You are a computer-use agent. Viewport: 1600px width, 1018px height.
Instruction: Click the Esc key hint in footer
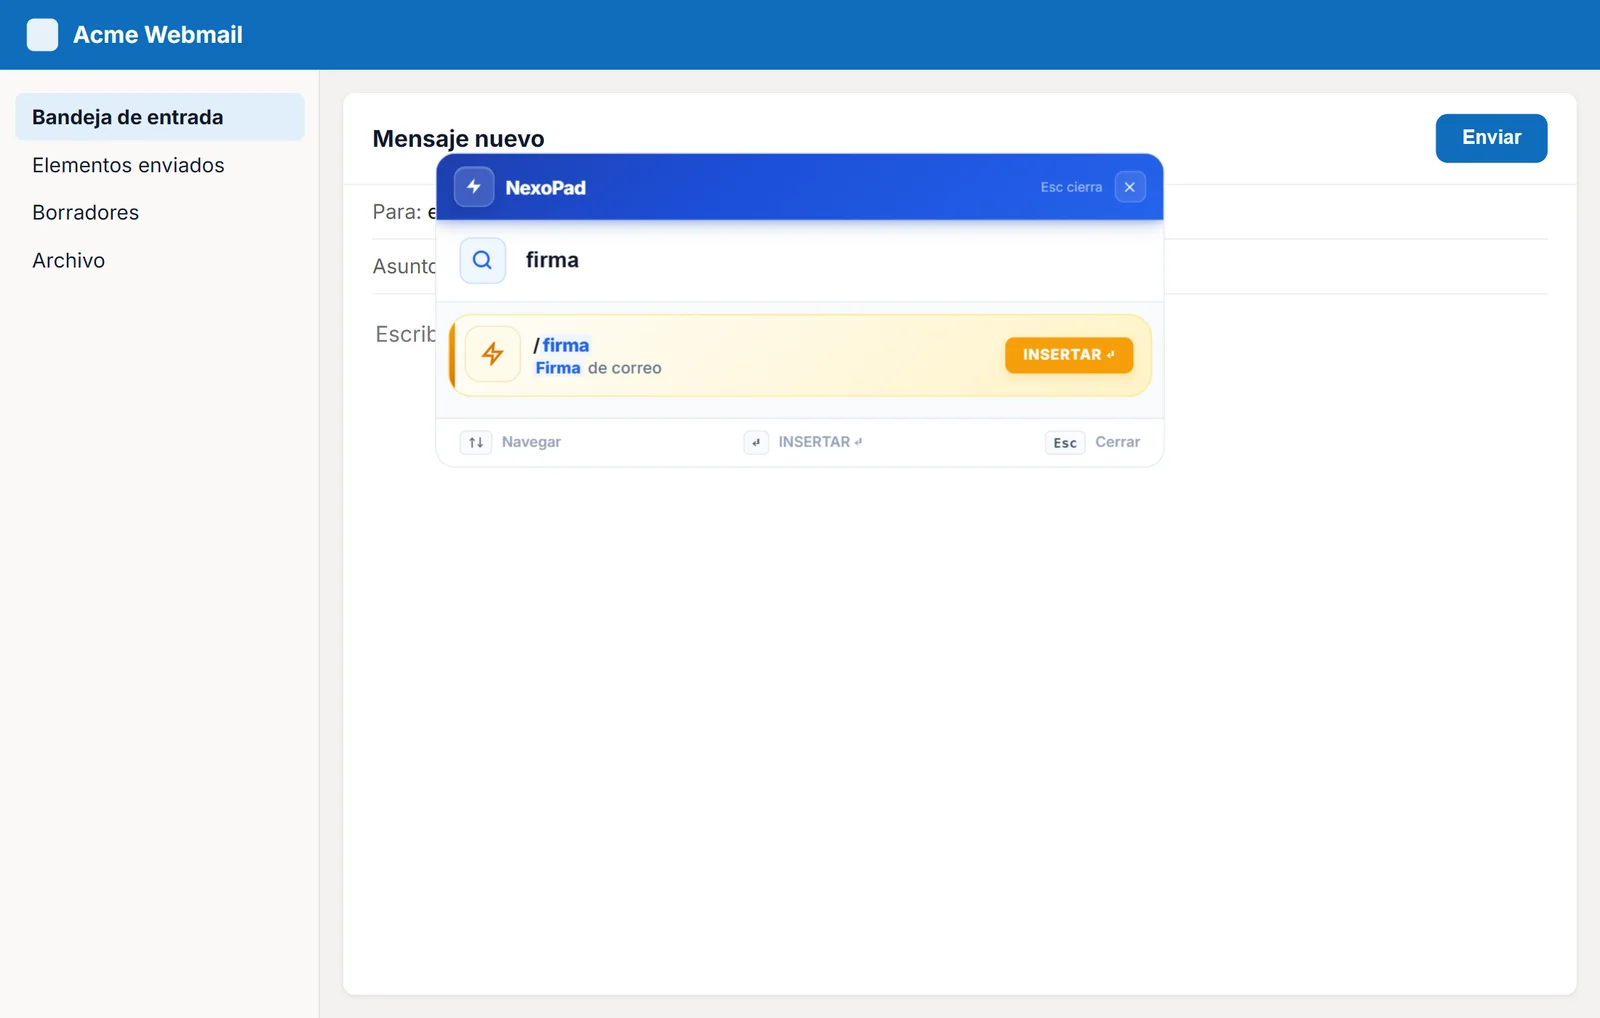tap(1065, 443)
